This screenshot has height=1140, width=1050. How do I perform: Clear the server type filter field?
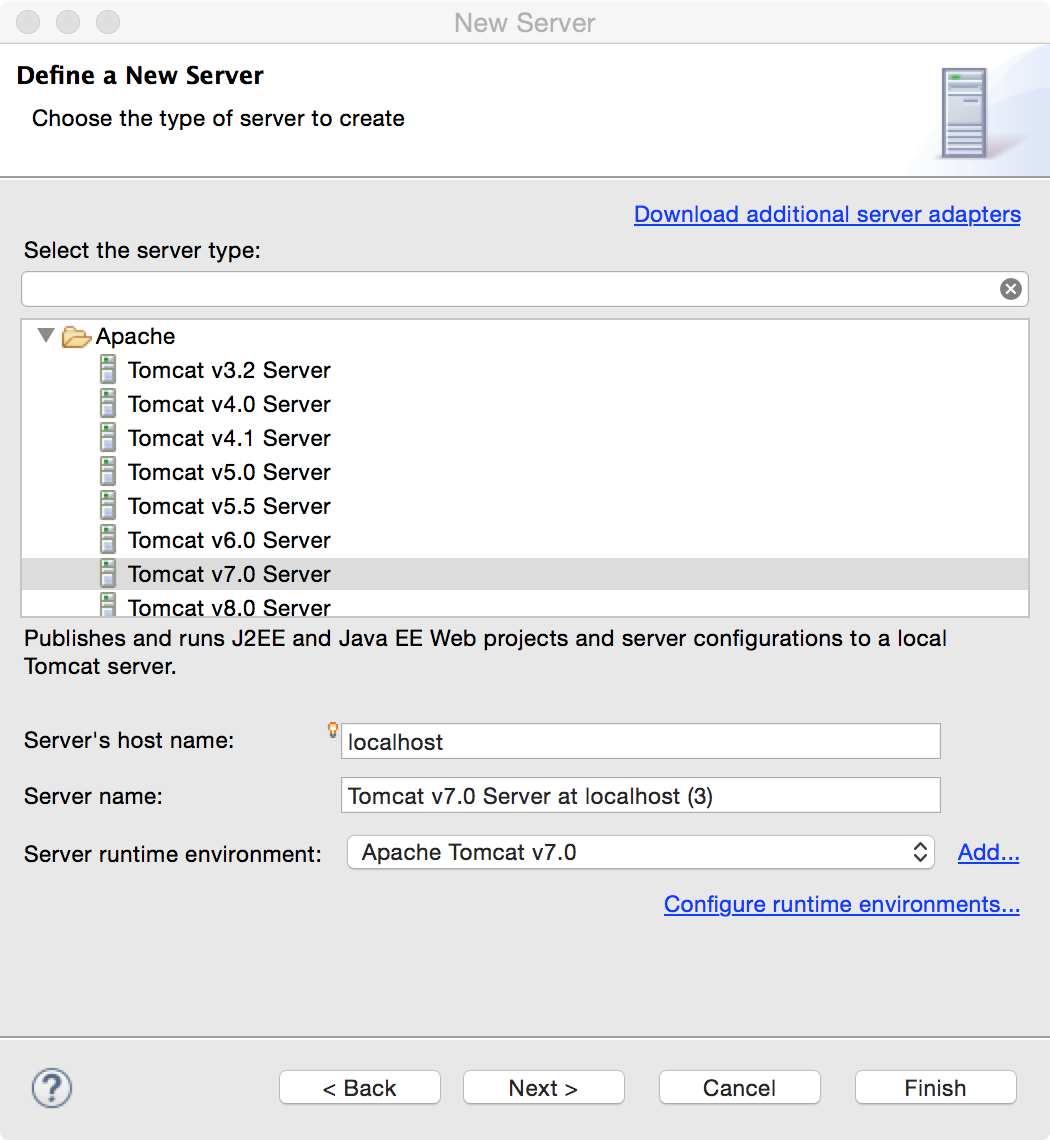1010,289
